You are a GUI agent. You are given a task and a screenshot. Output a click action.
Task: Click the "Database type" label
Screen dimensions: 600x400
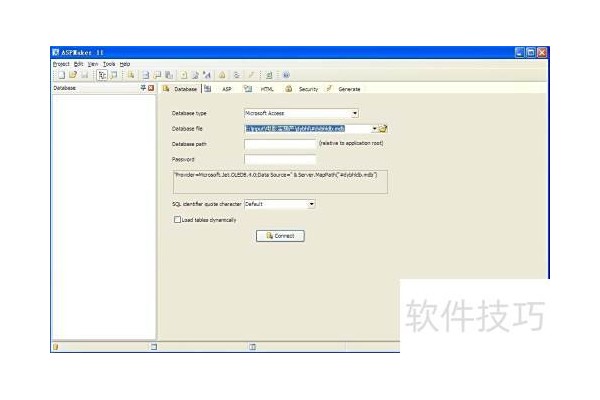[x=189, y=113]
